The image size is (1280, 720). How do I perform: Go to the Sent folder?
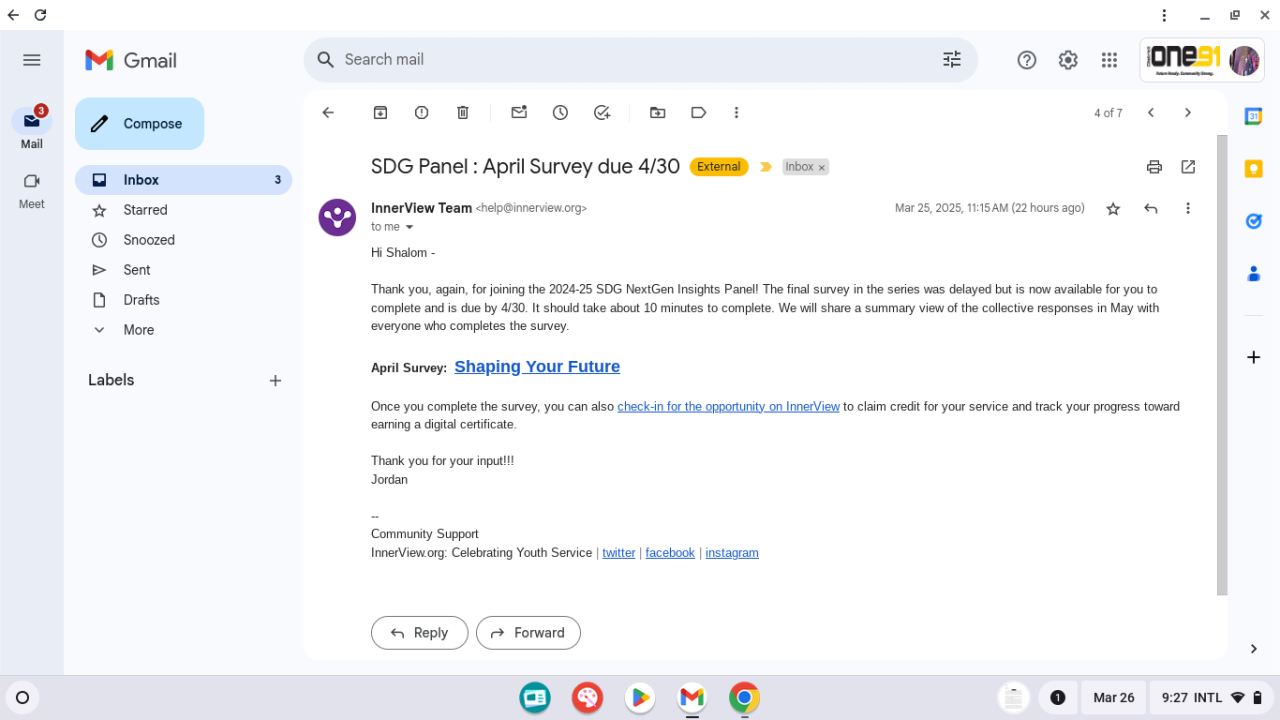(x=137, y=270)
